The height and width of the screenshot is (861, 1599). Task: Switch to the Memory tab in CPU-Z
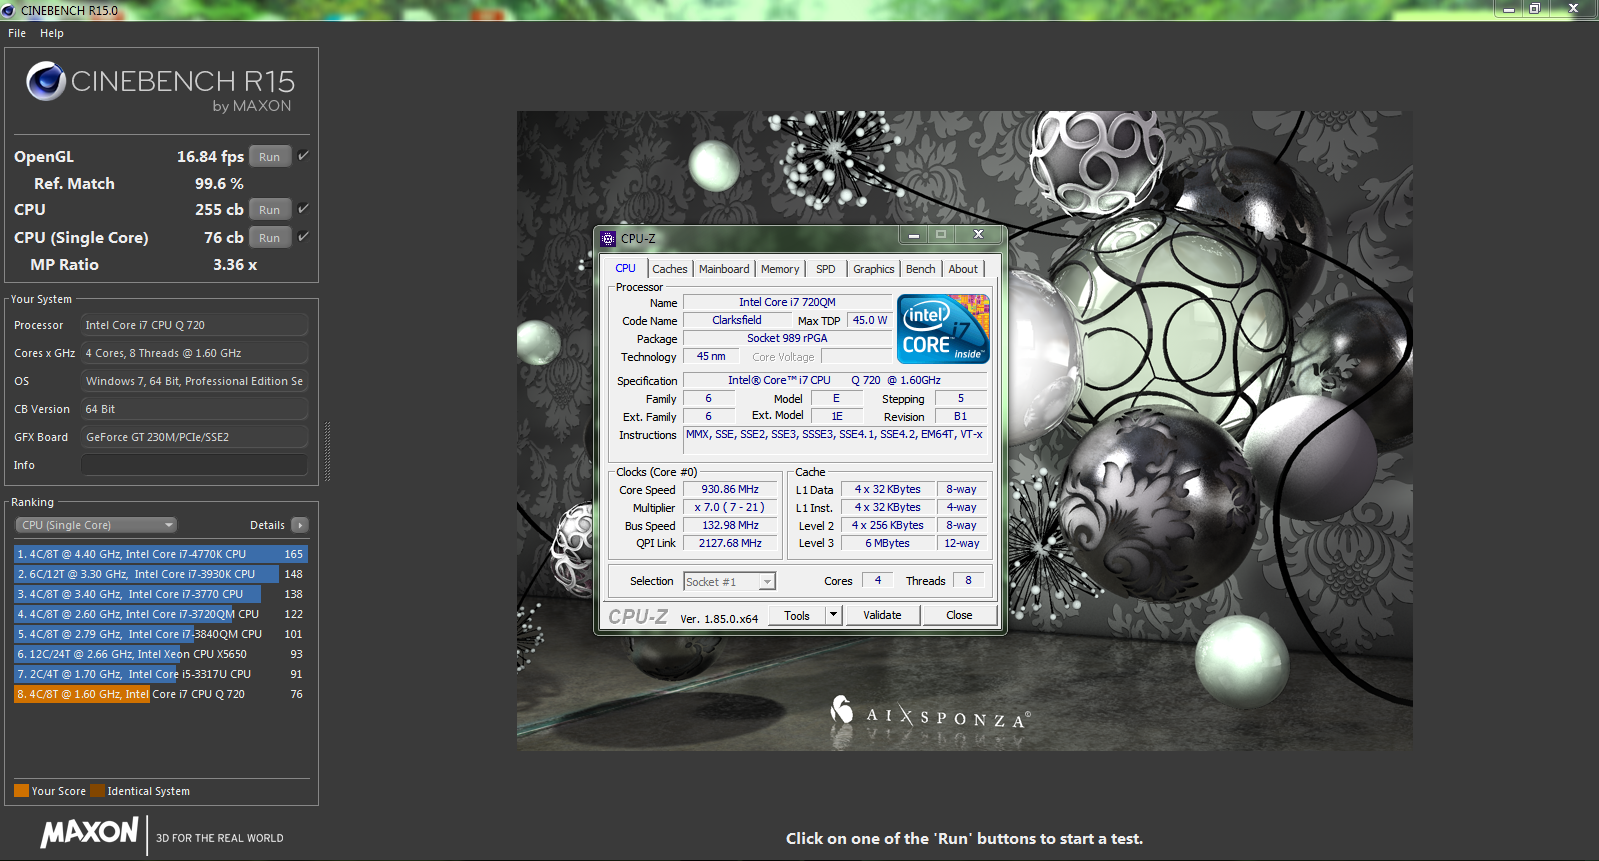[x=780, y=269]
